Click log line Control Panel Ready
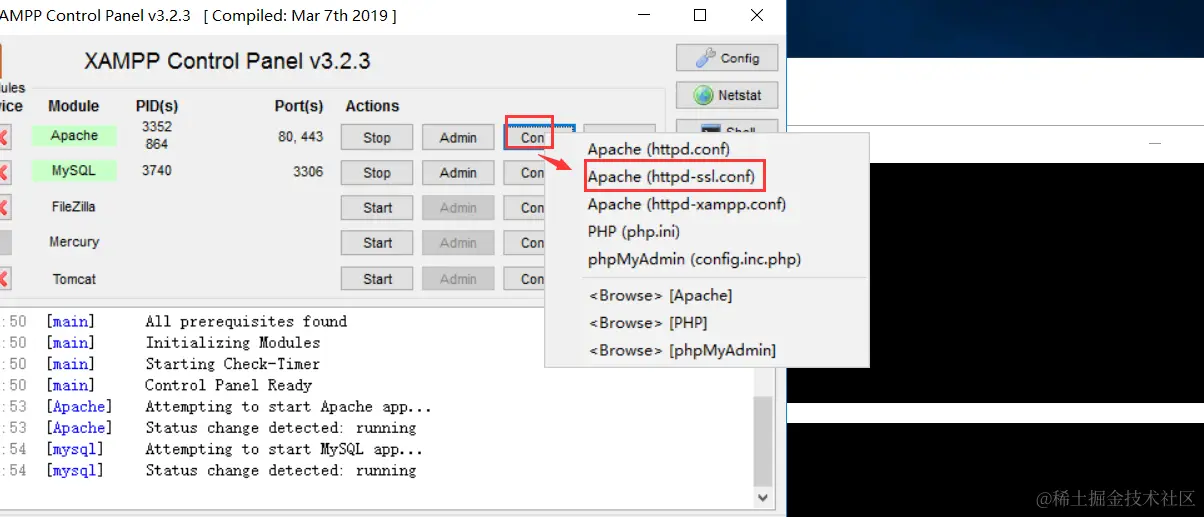The image size is (1204, 517). point(228,385)
